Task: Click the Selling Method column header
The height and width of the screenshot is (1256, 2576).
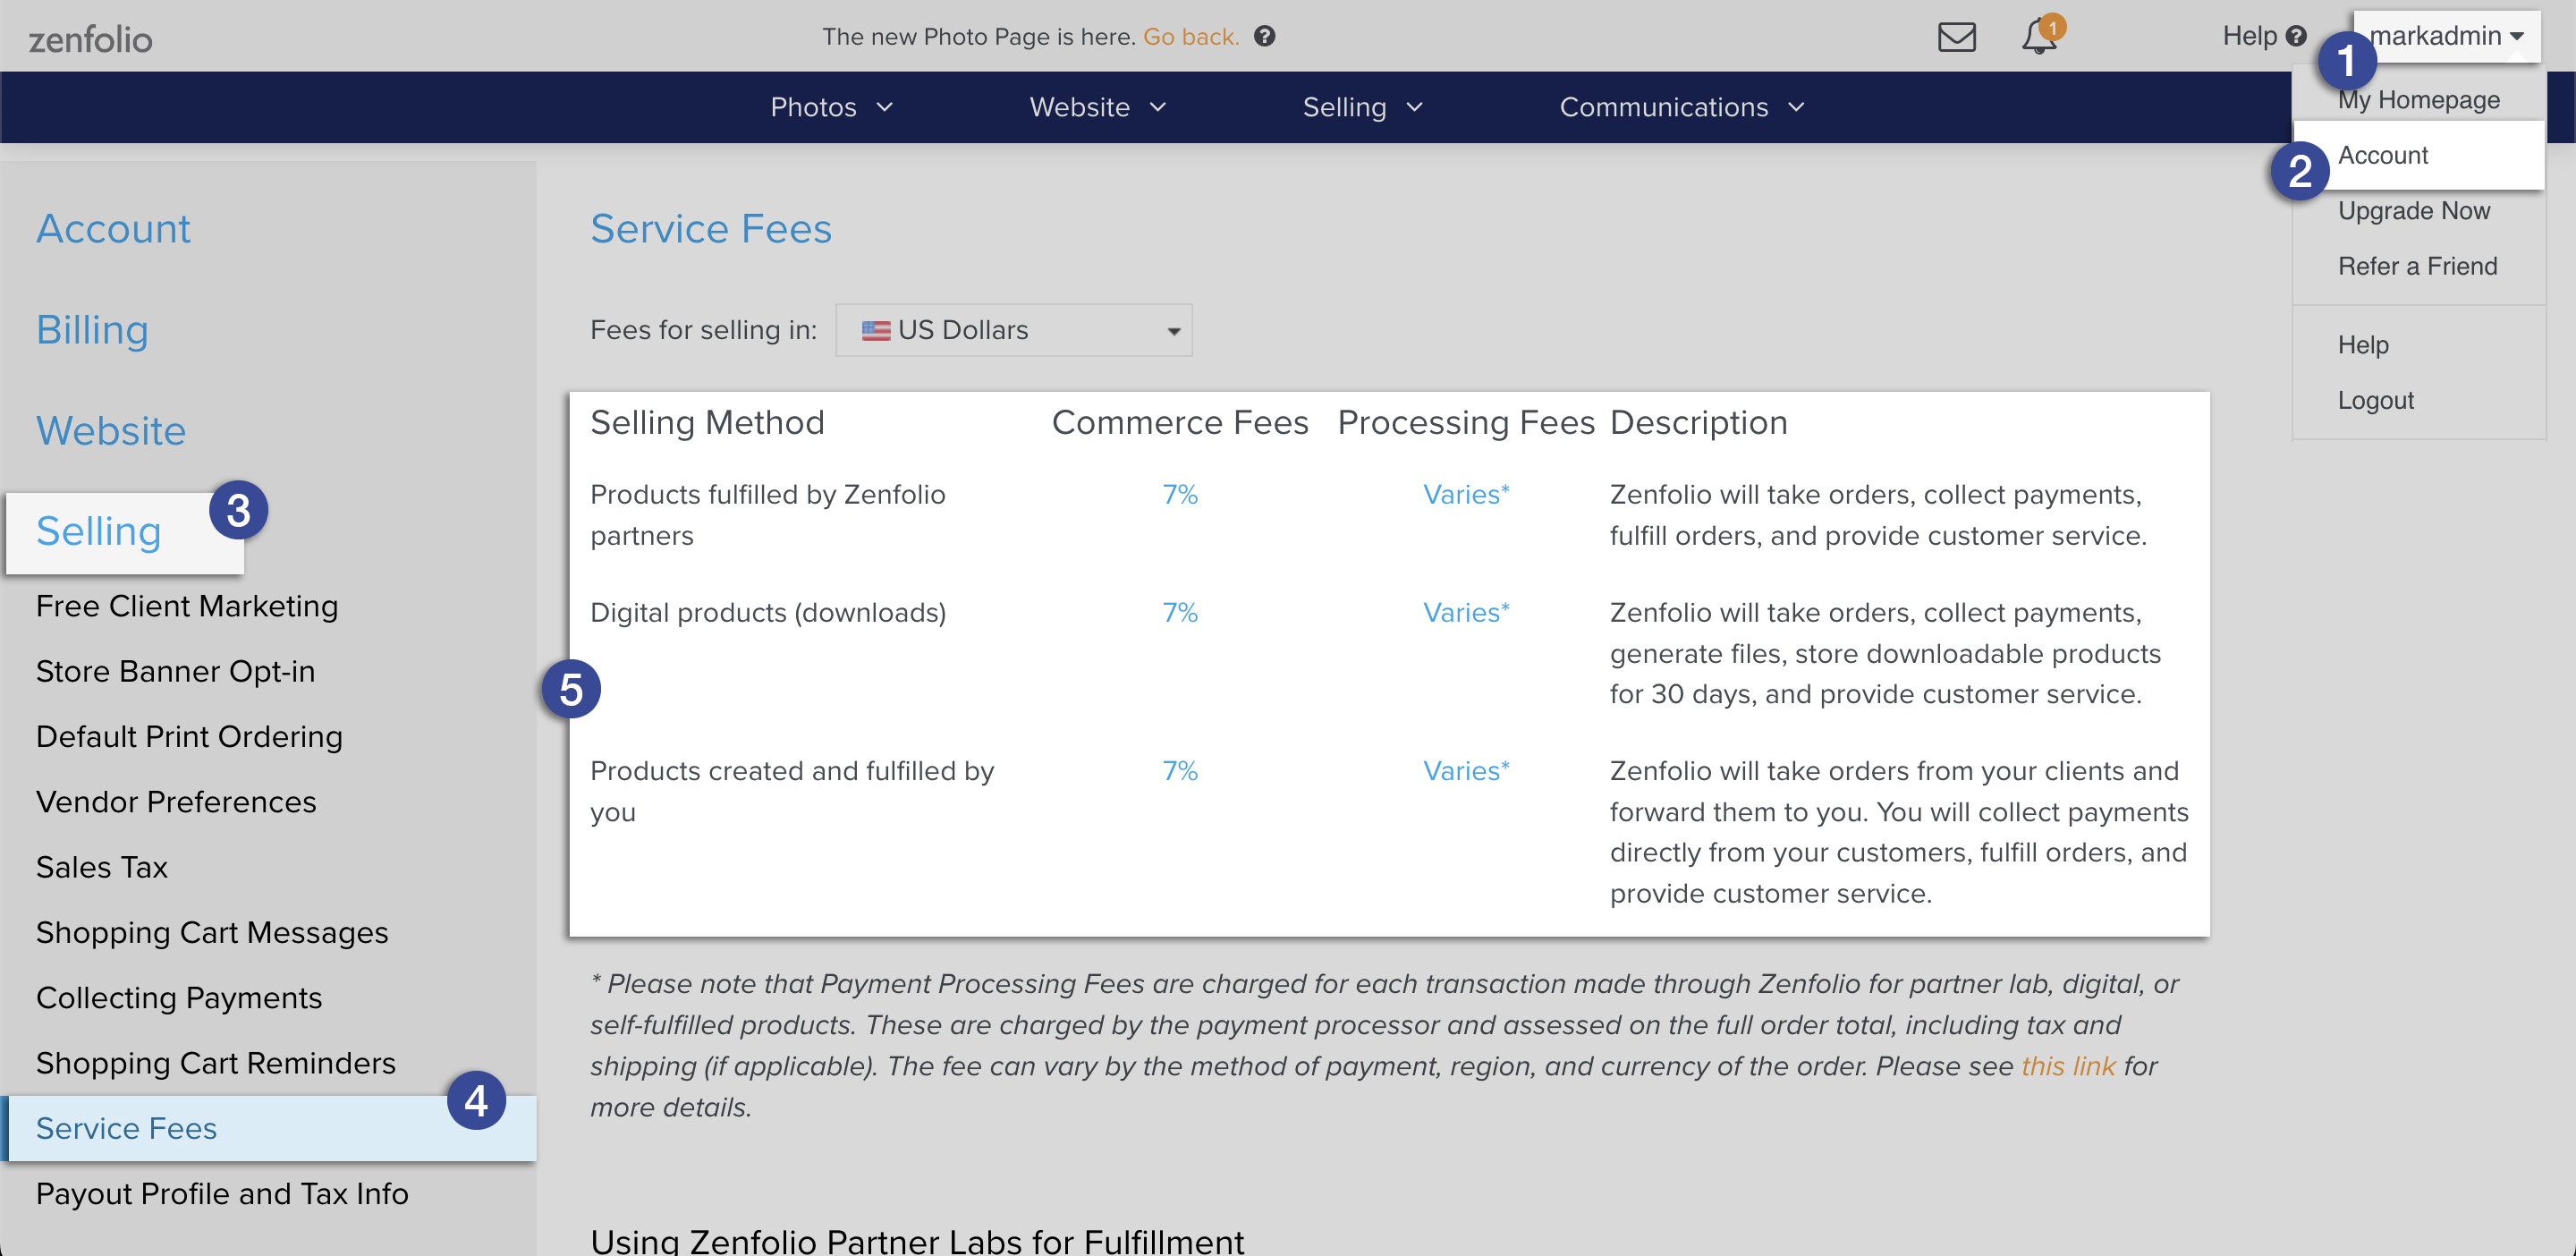Action: [707, 423]
